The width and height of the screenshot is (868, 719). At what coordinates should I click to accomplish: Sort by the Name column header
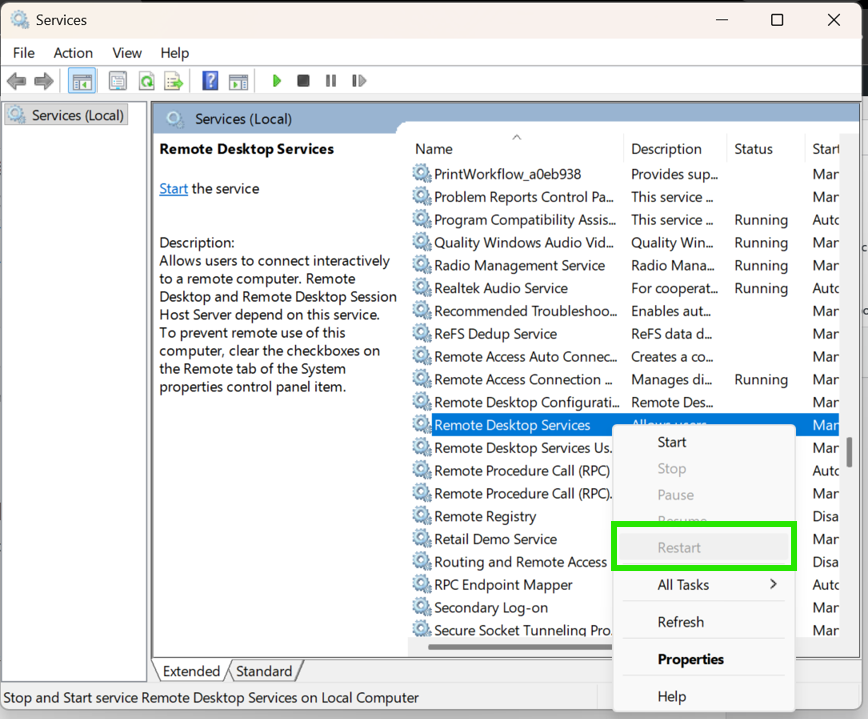tap(516, 149)
